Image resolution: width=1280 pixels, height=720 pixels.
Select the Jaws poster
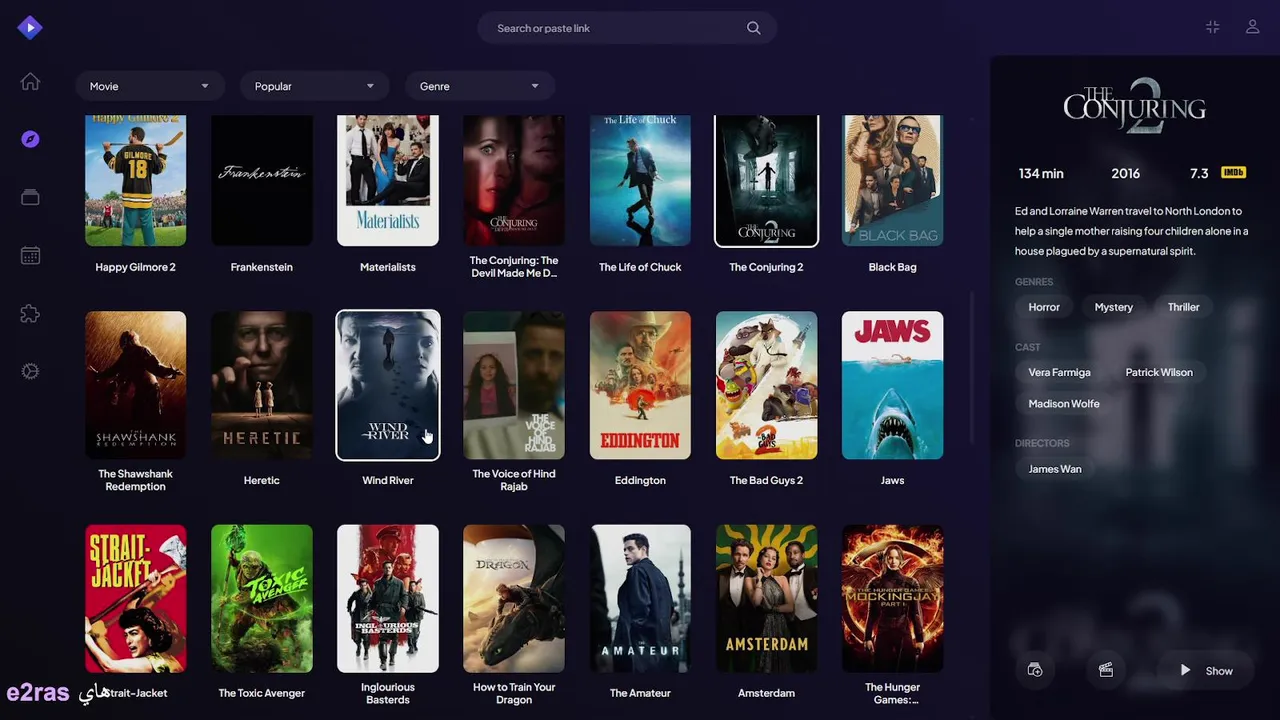tap(892, 385)
